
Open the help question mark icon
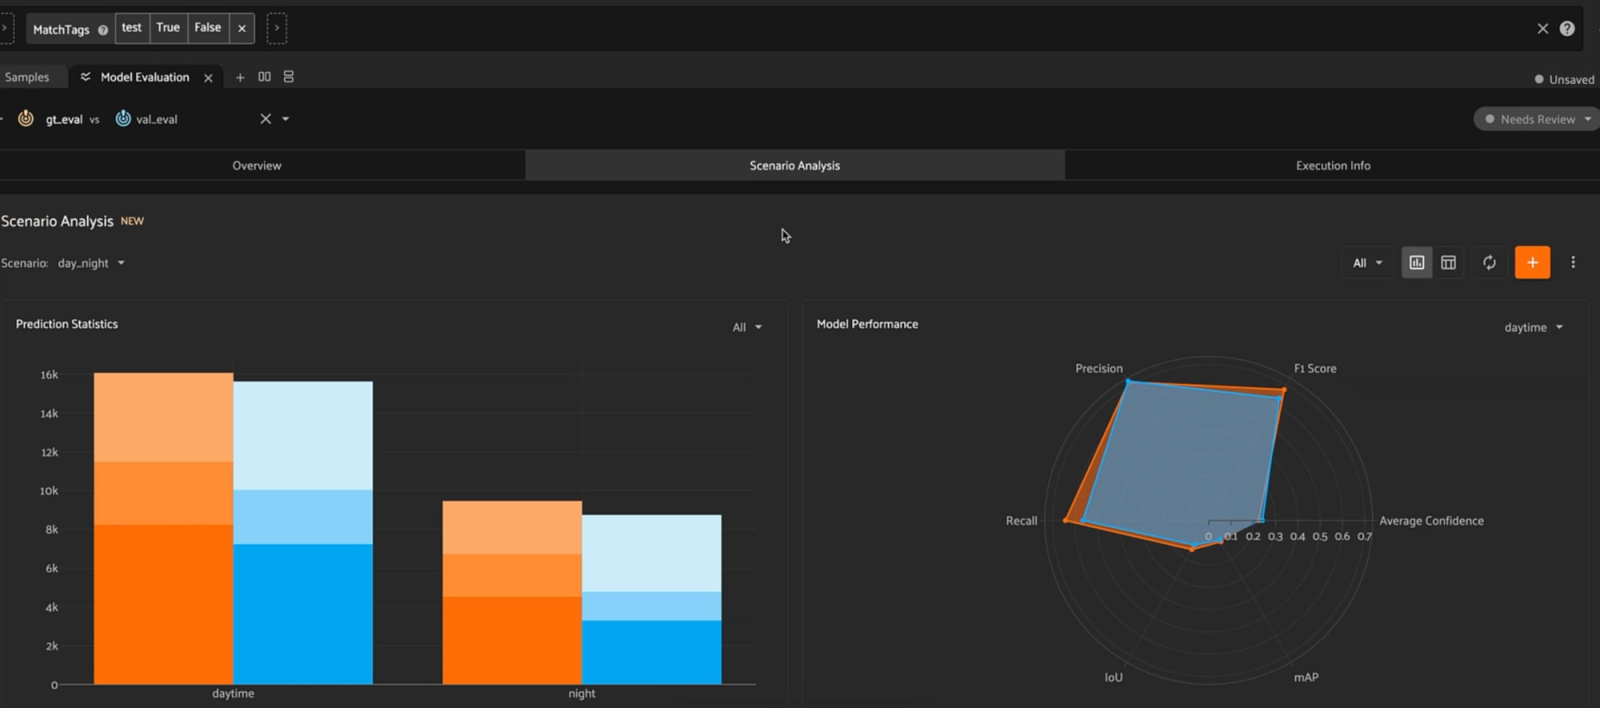tap(1567, 29)
